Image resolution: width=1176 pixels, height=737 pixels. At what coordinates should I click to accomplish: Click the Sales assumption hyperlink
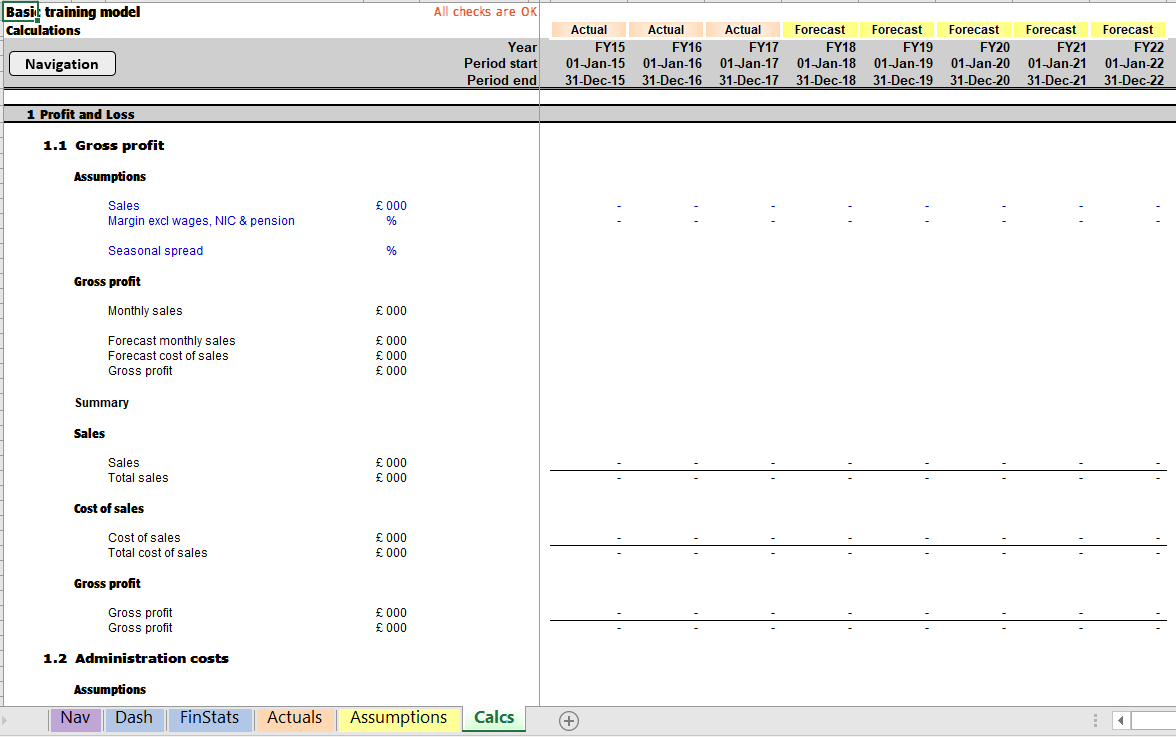(x=123, y=205)
